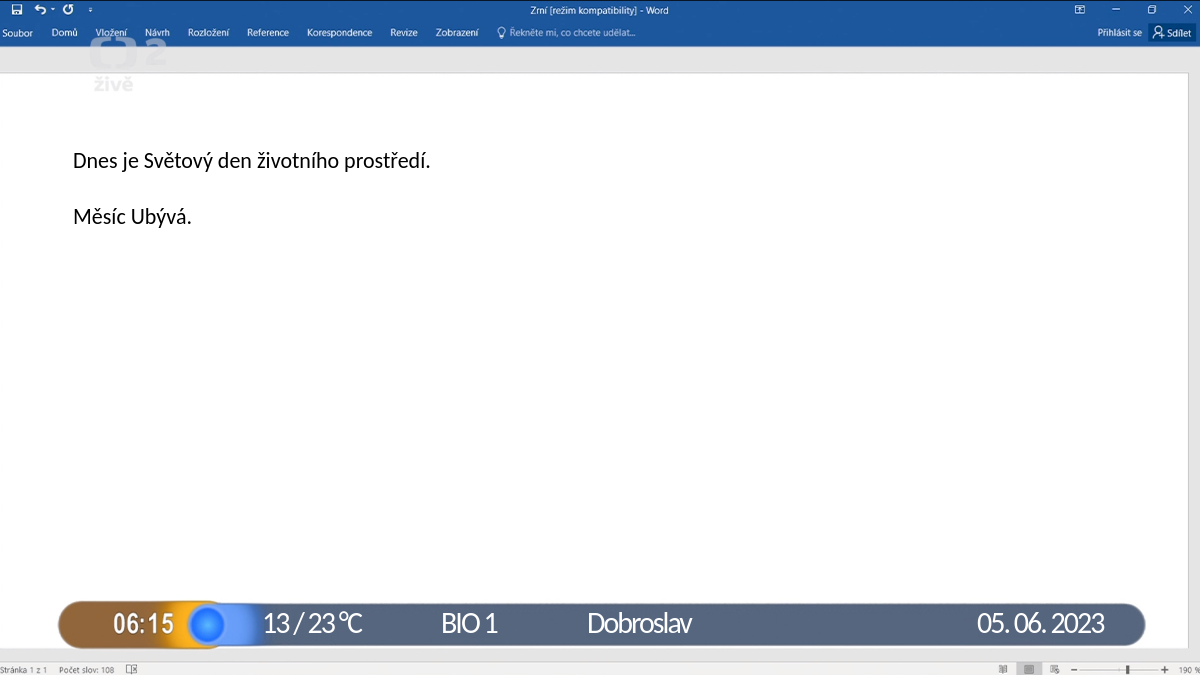
Task: Open the Soubor tab
Action: pyautogui.click(x=18, y=33)
